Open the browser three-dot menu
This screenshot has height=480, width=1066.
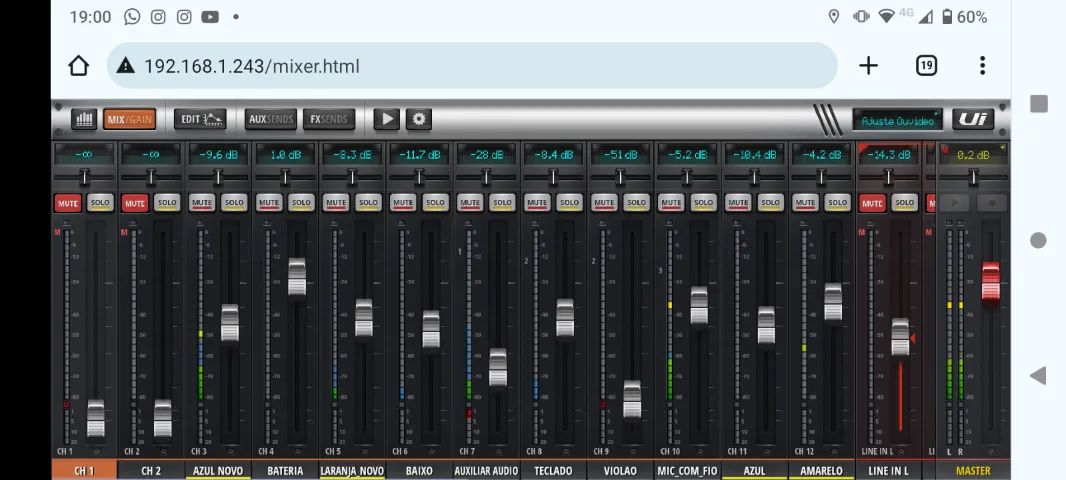click(x=982, y=66)
